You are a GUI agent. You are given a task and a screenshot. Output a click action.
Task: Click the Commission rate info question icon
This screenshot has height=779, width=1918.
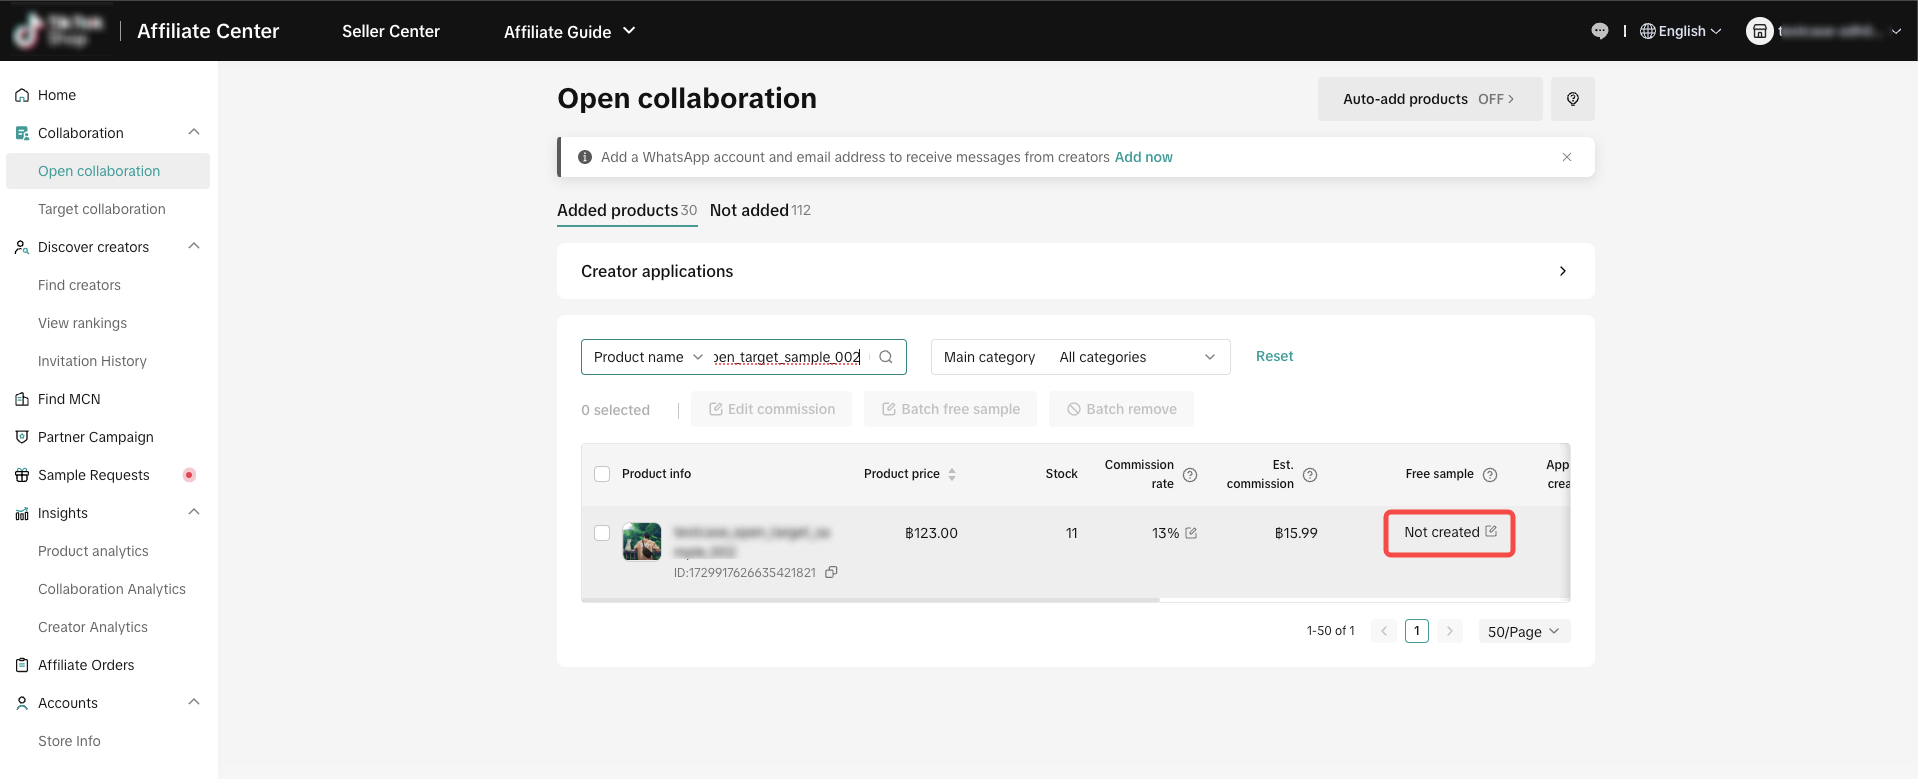(x=1190, y=475)
